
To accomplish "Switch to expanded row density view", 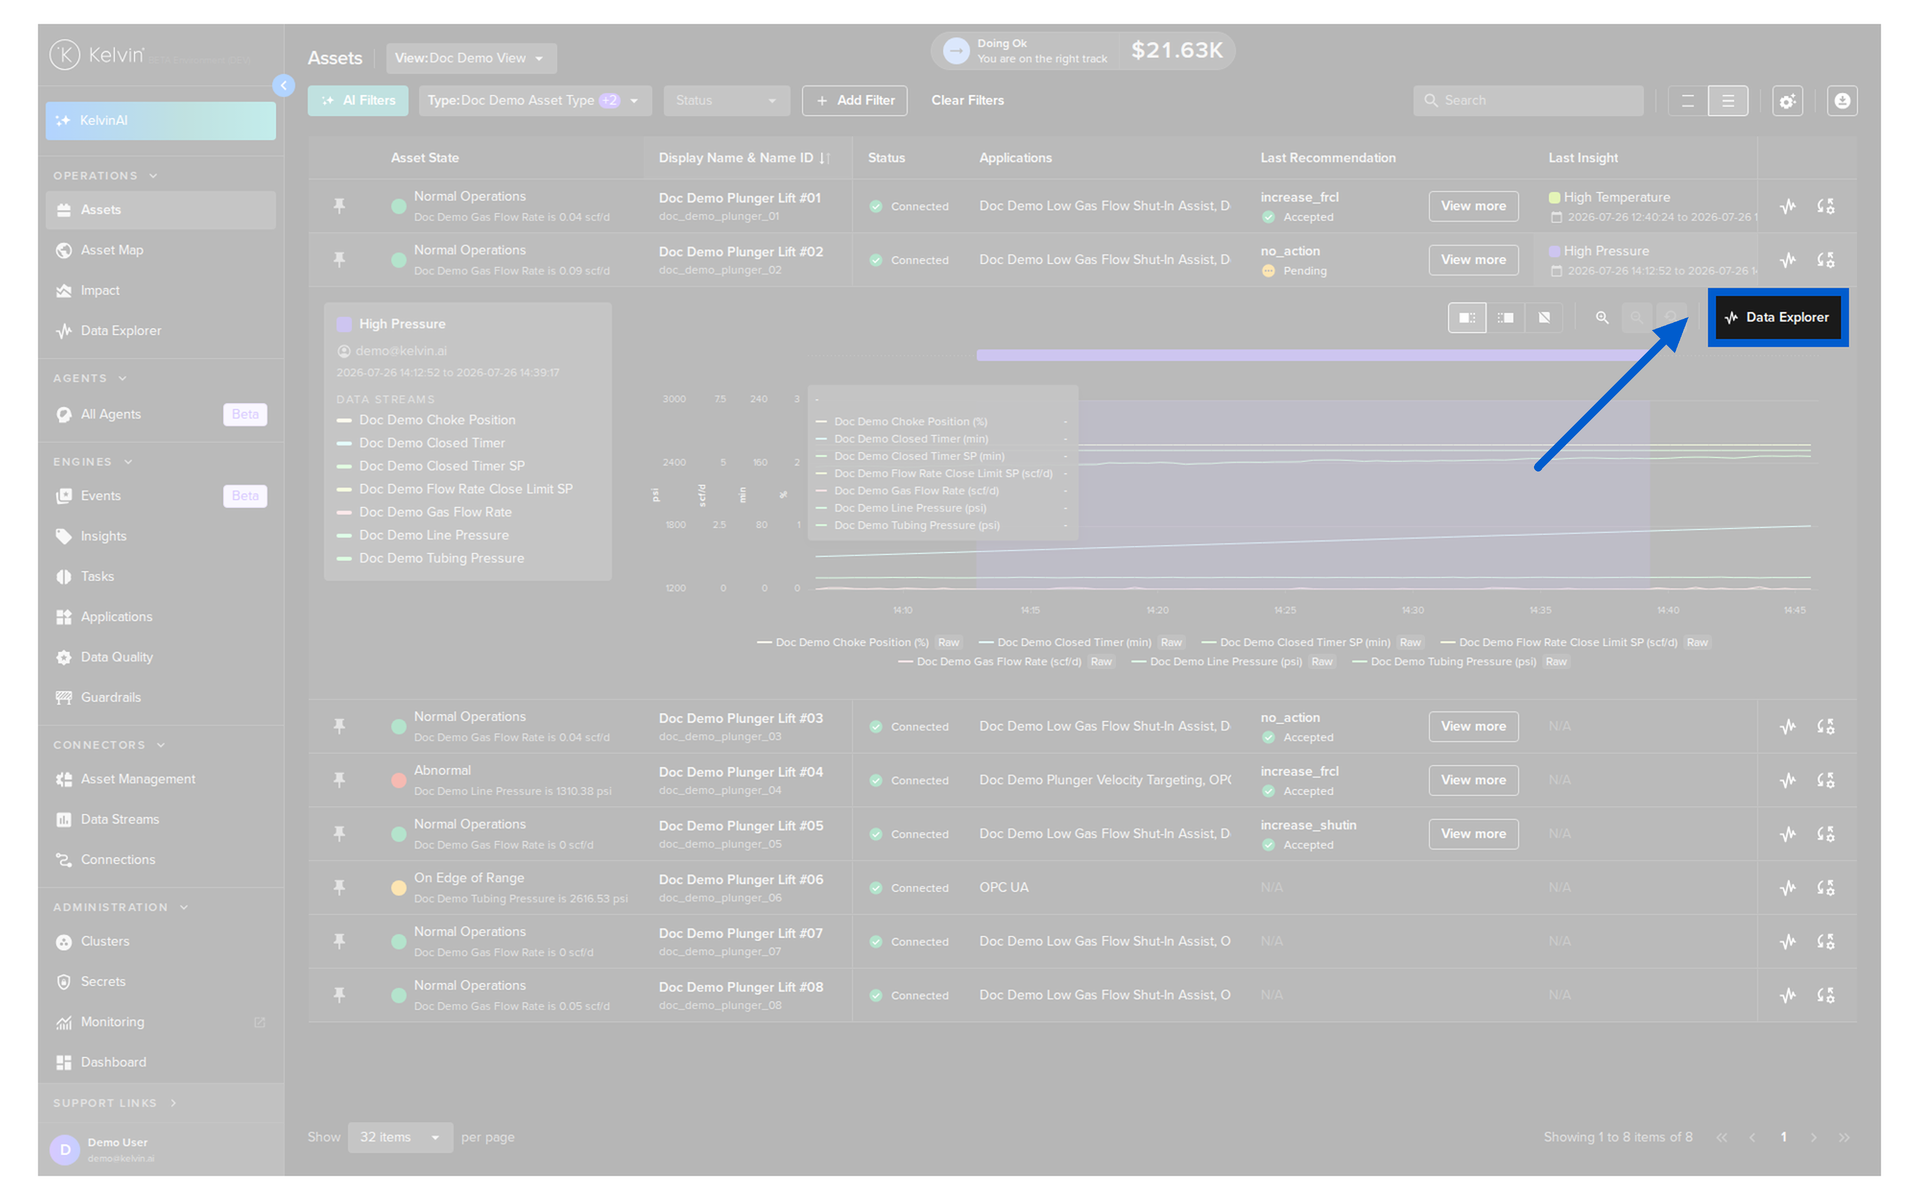I will pyautogui.click(x=1728, y=100).
